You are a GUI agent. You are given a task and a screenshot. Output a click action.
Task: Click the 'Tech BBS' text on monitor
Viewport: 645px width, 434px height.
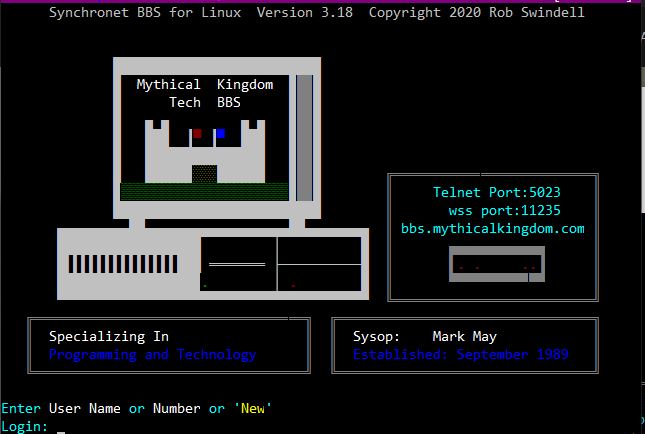(205, 102)
